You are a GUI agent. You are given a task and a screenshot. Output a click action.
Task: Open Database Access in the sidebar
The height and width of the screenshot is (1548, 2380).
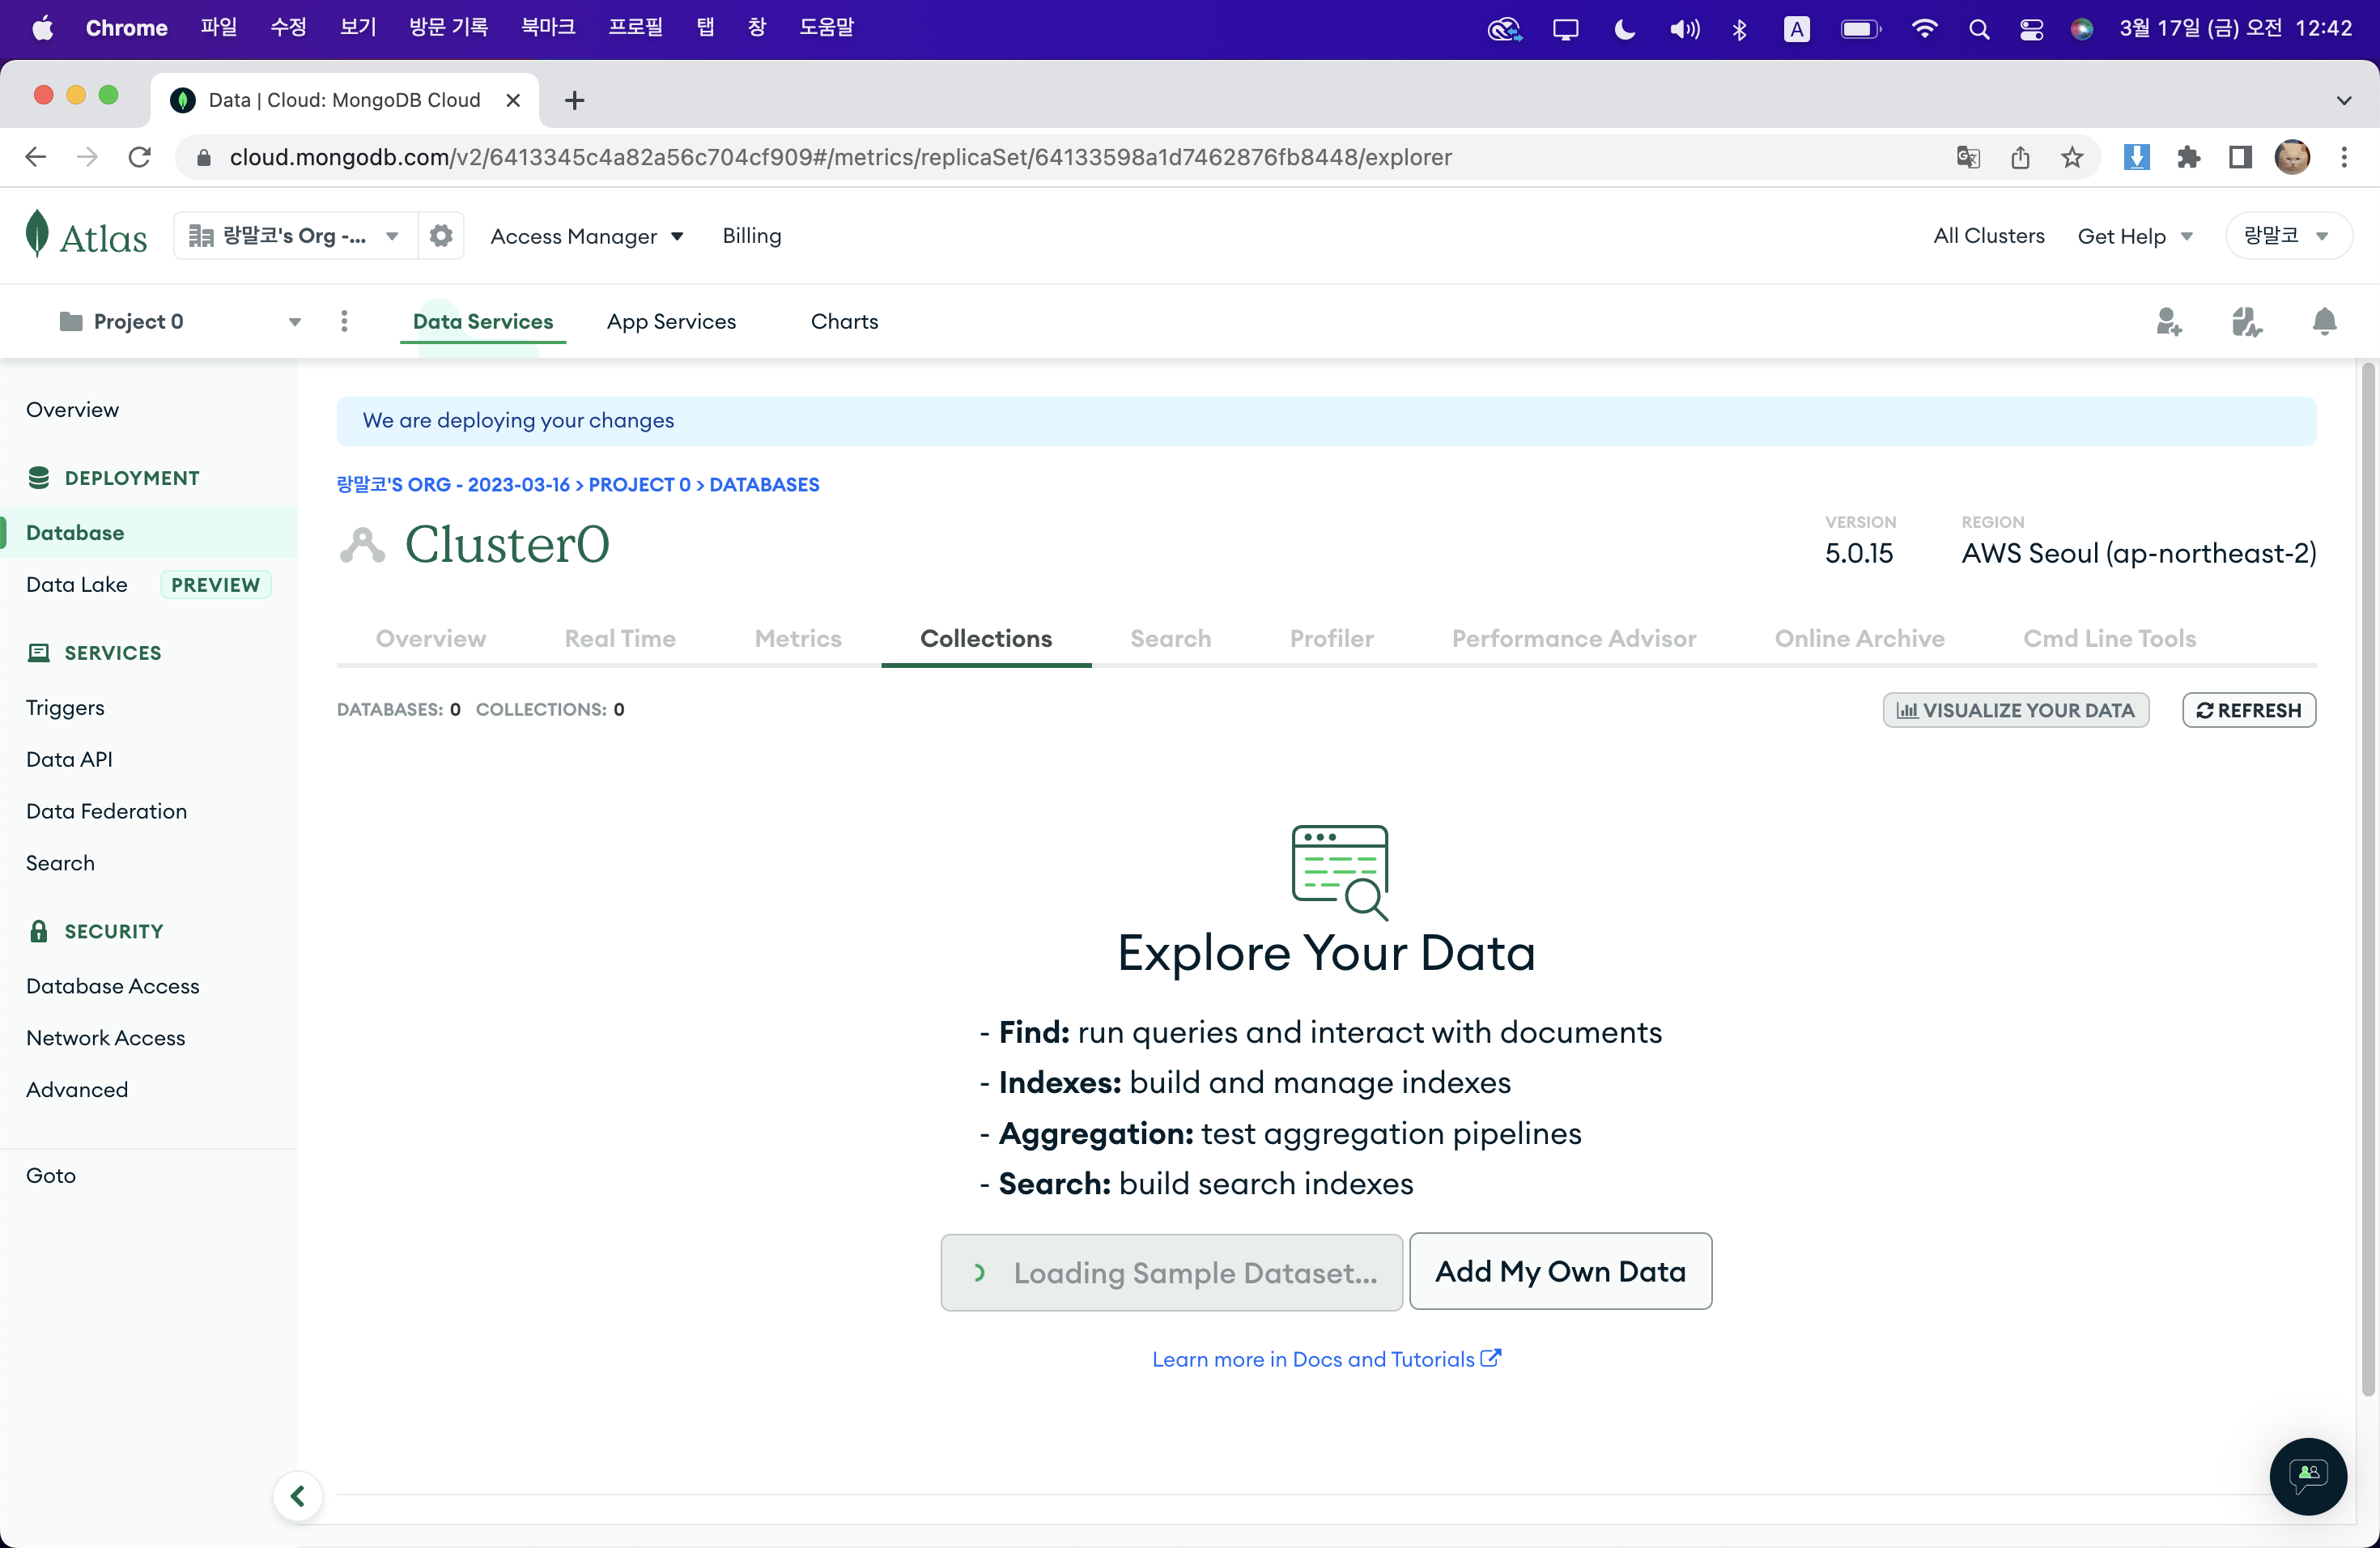pyautogui.click(x=113, y=986)
